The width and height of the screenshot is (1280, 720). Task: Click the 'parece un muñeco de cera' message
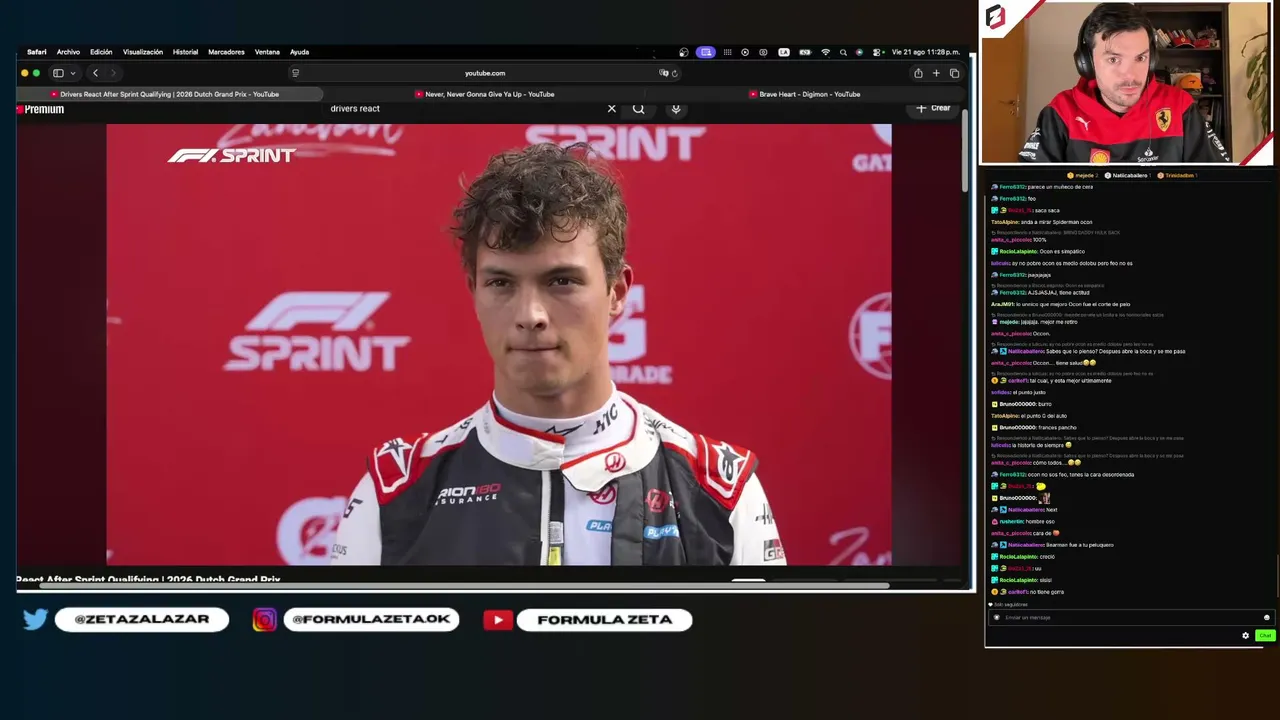coord(1042,187)
